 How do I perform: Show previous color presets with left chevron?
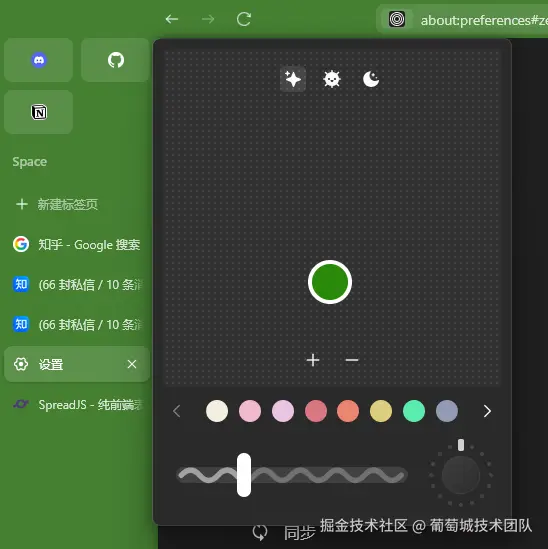177,411
